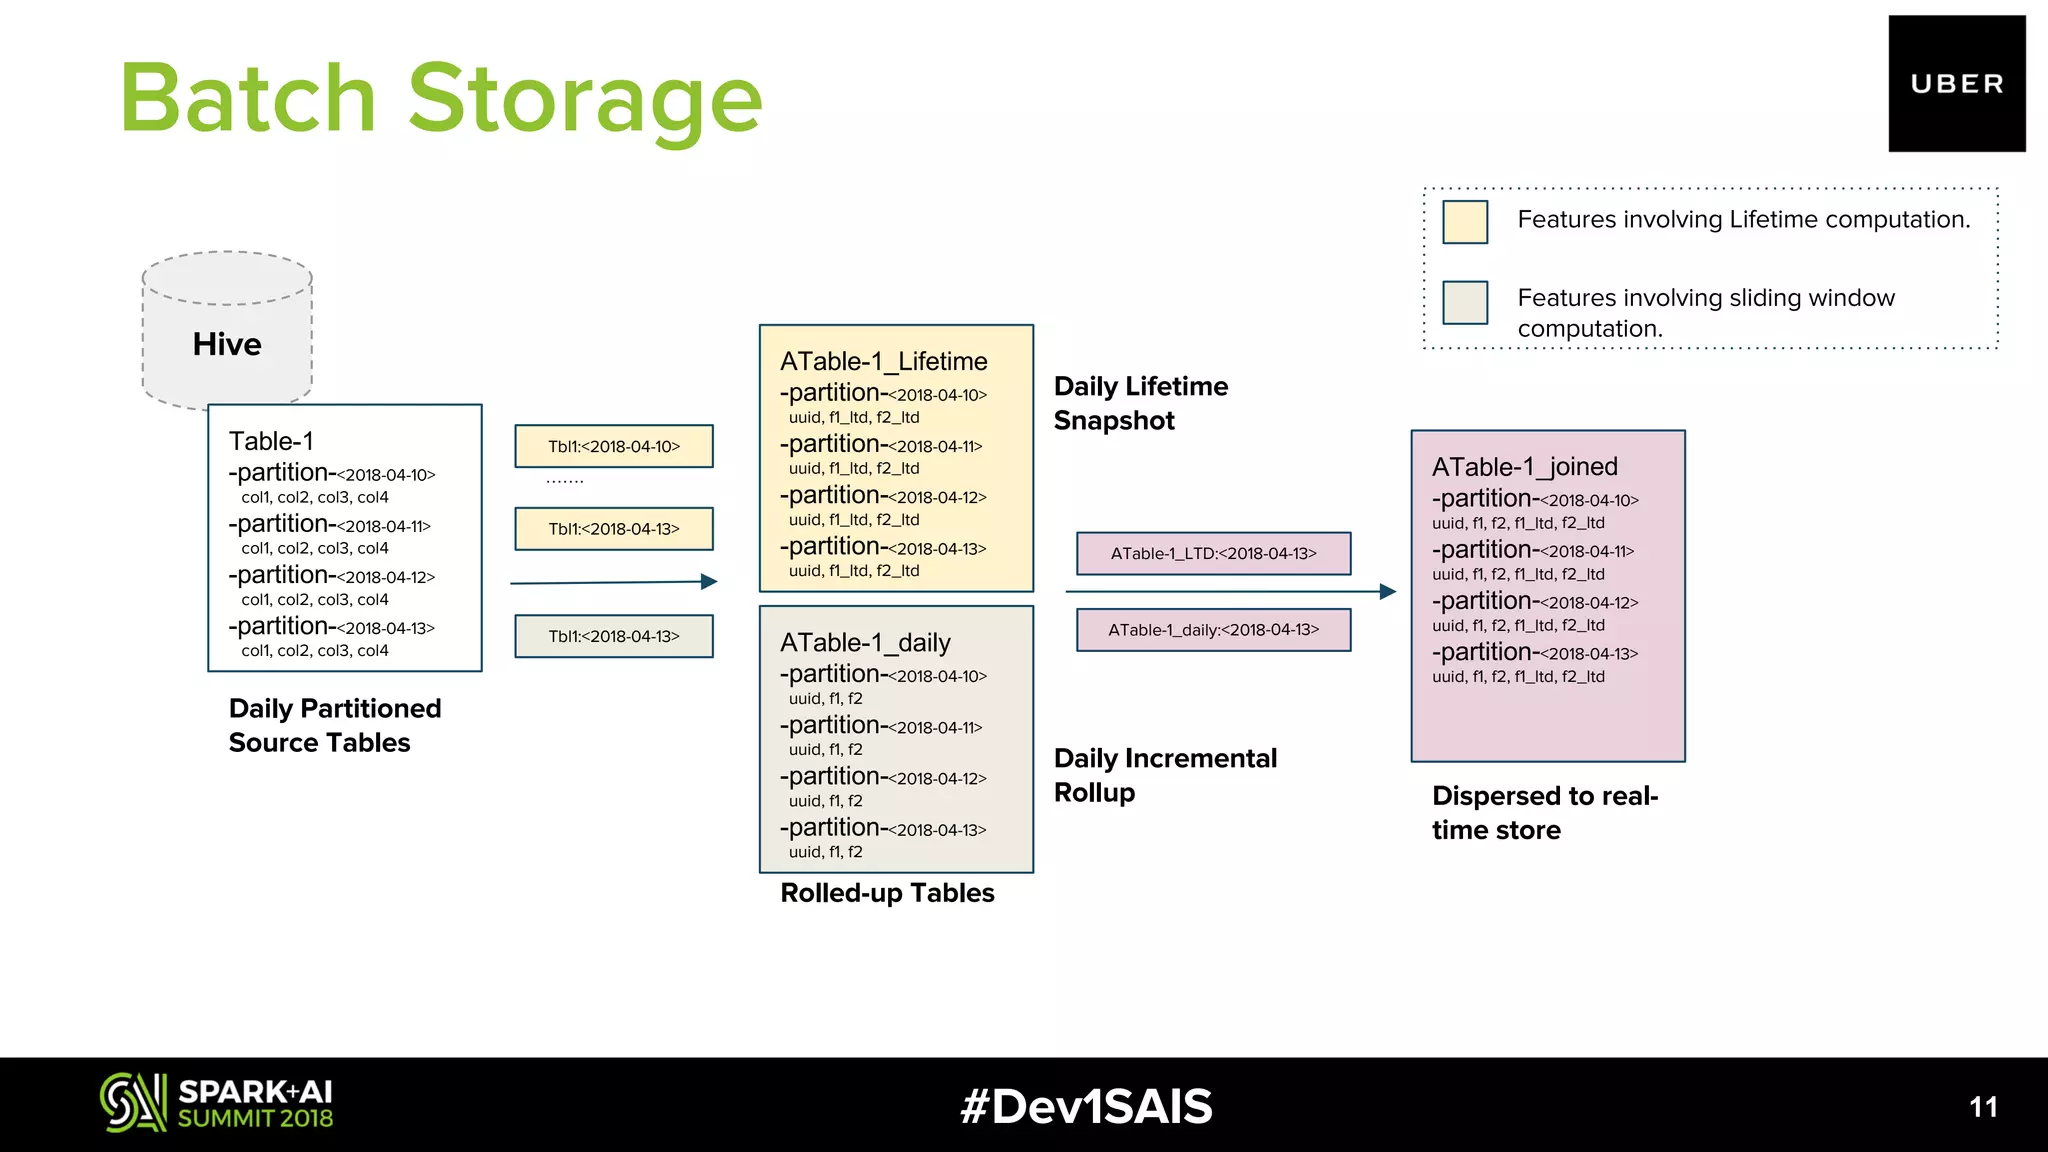Click the ATable-1_Lifetime table title
The height and width of the screenshot is (1152, 2048).
[883, 361]
